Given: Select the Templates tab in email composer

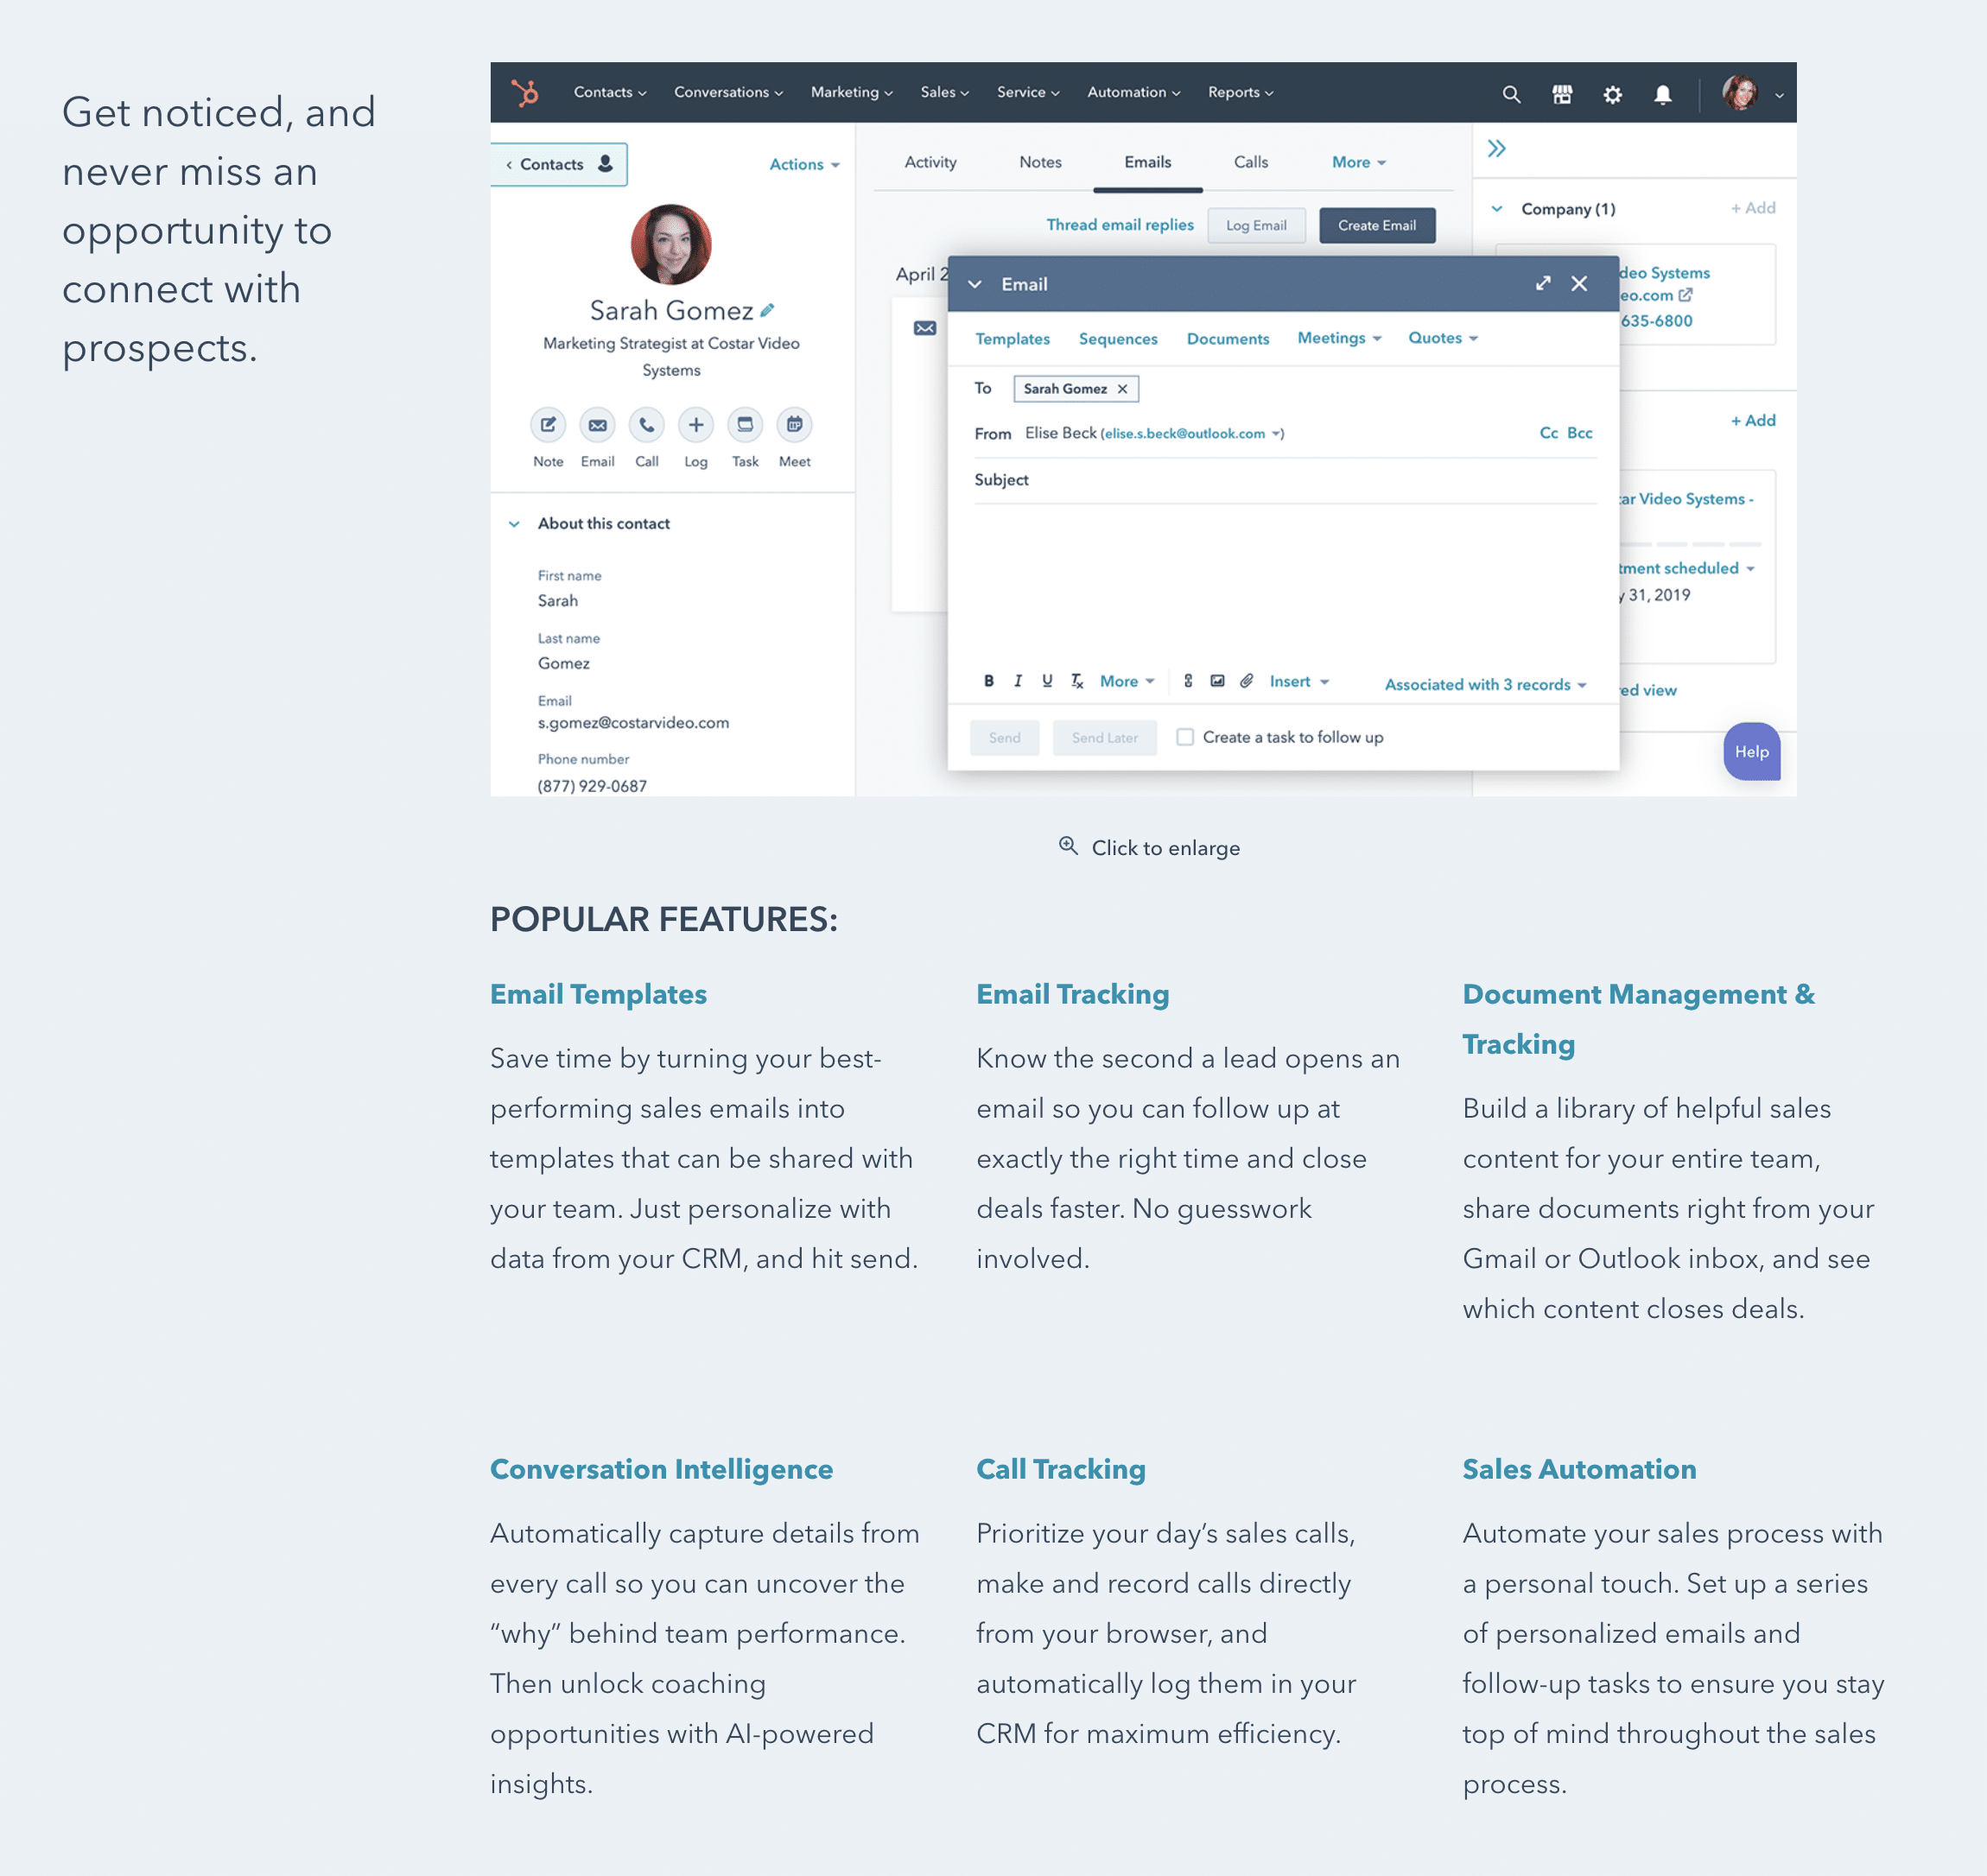Looking at the screenshot, I should click(1013, 337).
